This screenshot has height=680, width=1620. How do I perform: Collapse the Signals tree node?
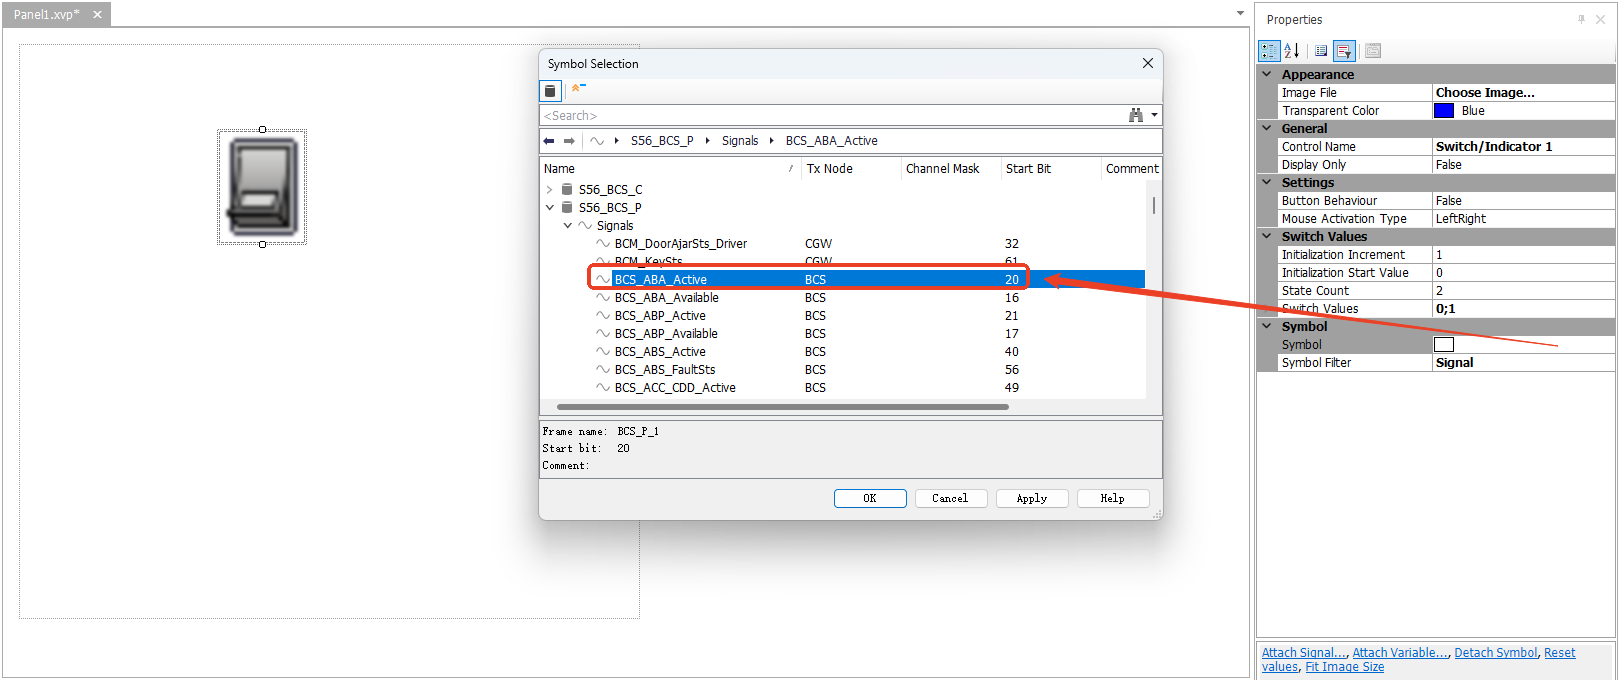567,225
